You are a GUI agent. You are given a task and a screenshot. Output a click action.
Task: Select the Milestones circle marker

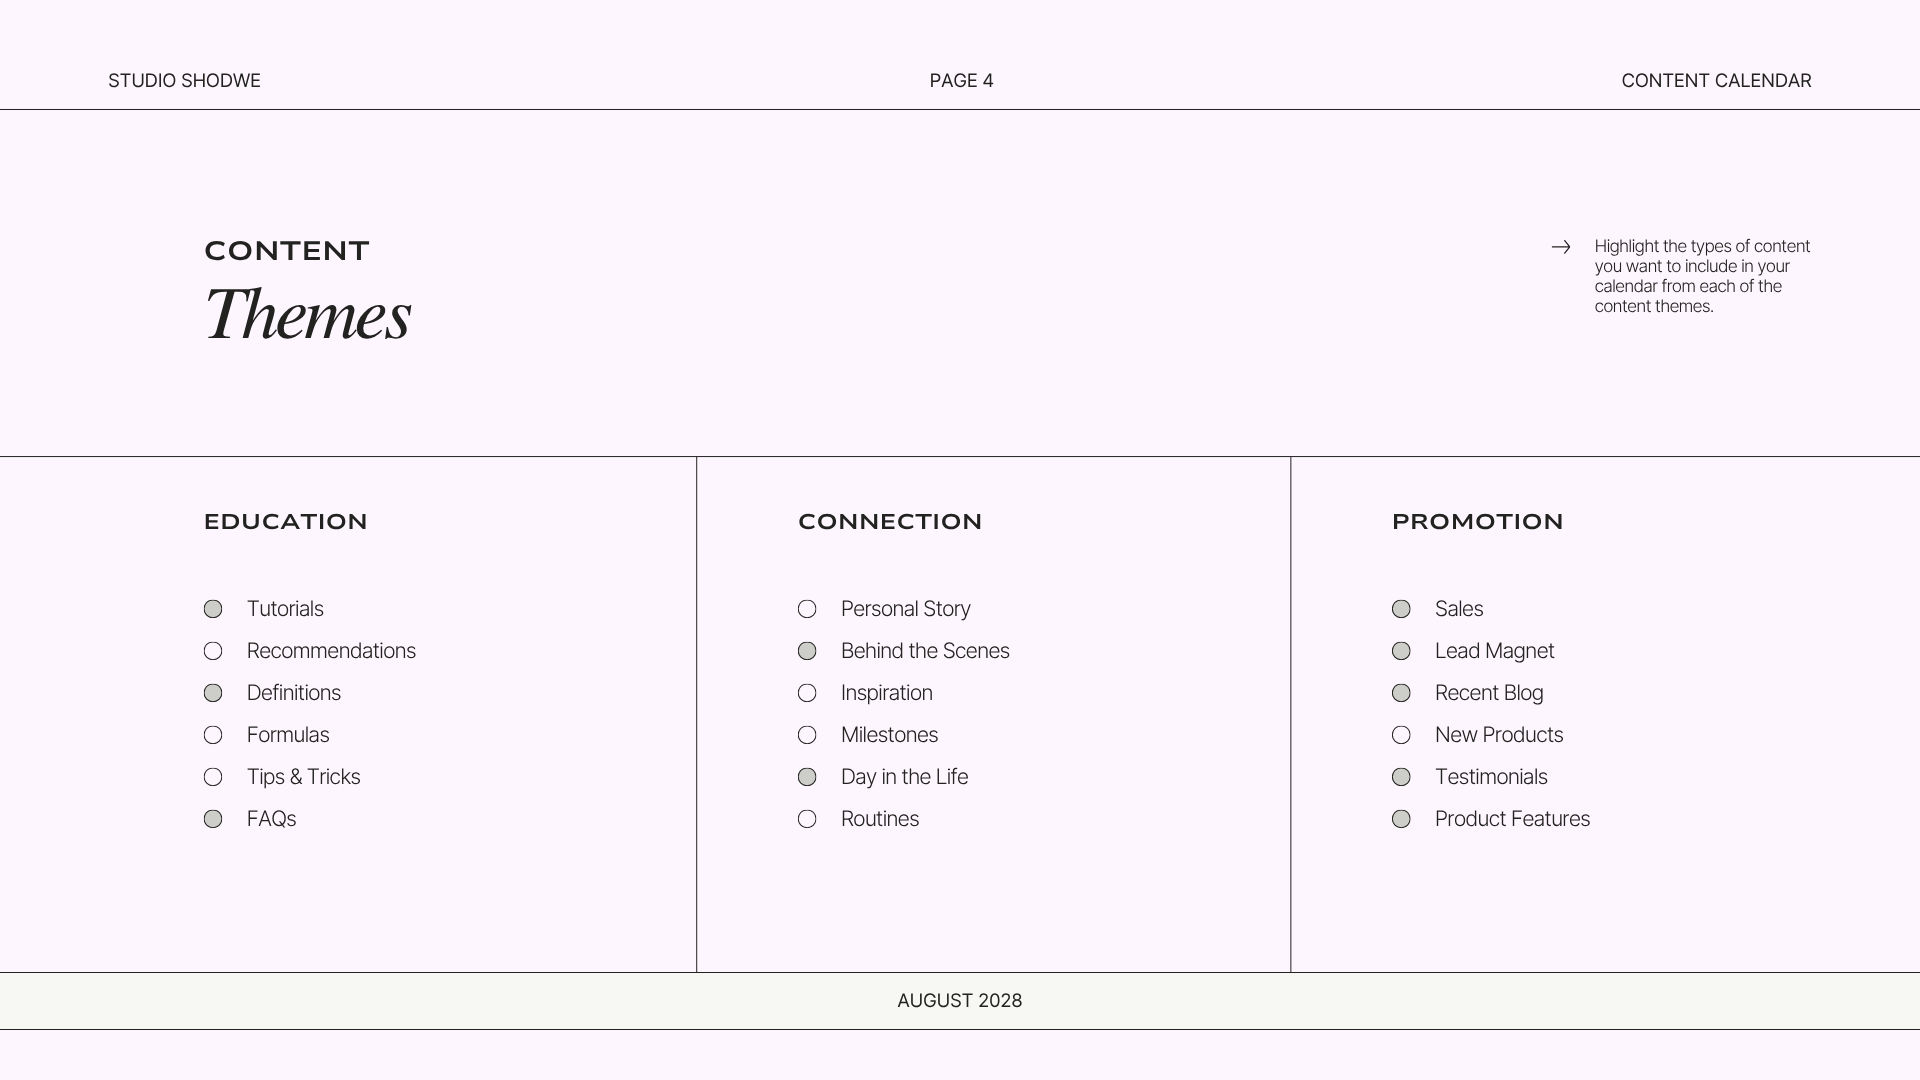coord(807,735)
